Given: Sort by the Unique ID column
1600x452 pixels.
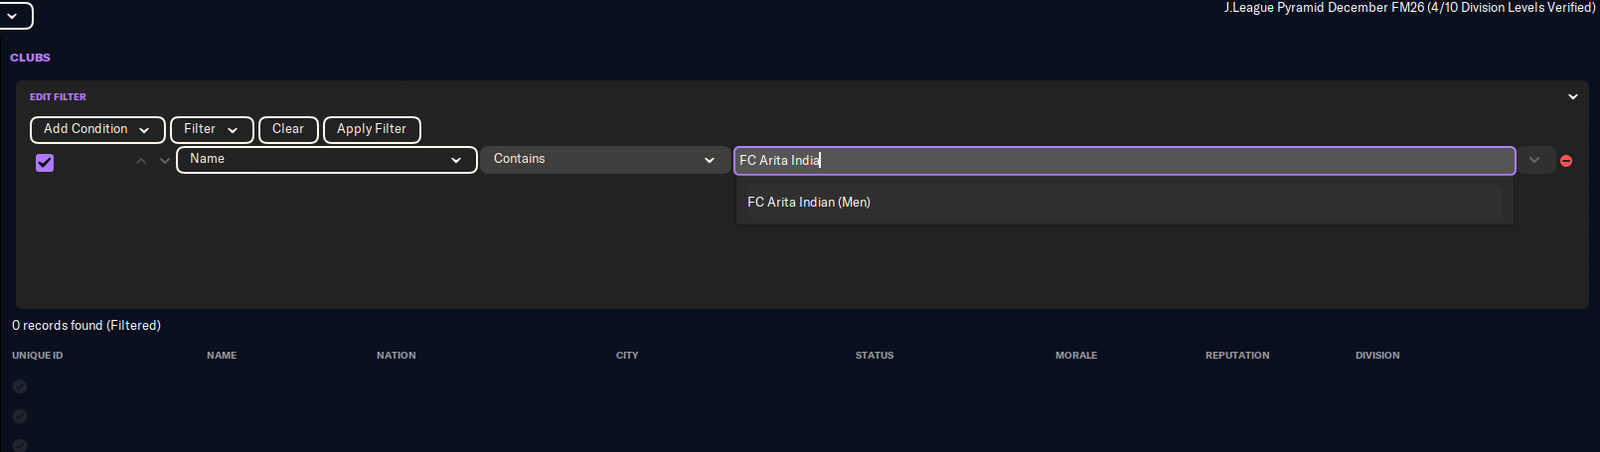Looking at the screenshot, I should pyautogui.click(x=37, y=356).
